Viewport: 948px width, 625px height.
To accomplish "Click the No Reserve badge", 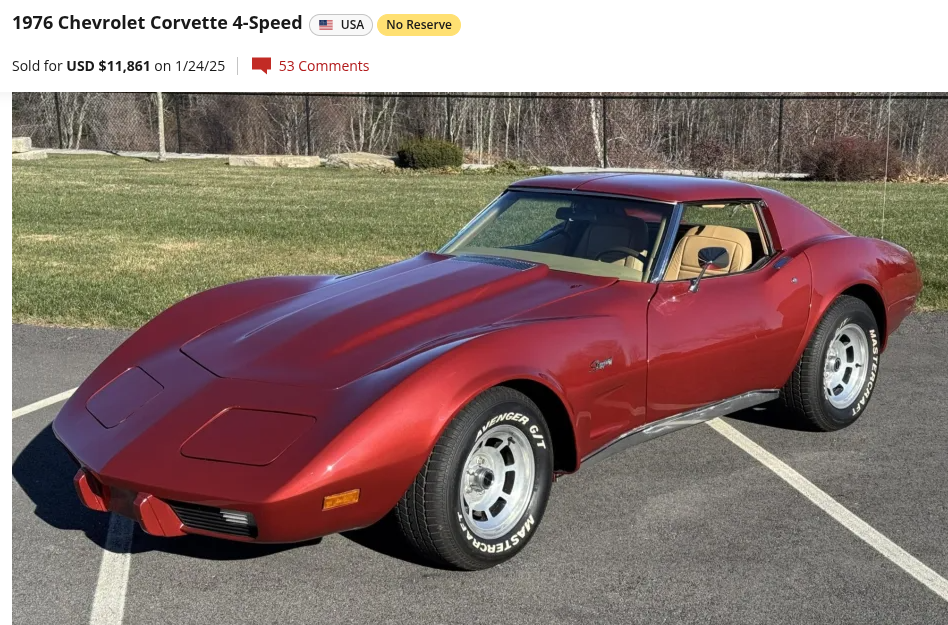I will click(x=419, y=25).
